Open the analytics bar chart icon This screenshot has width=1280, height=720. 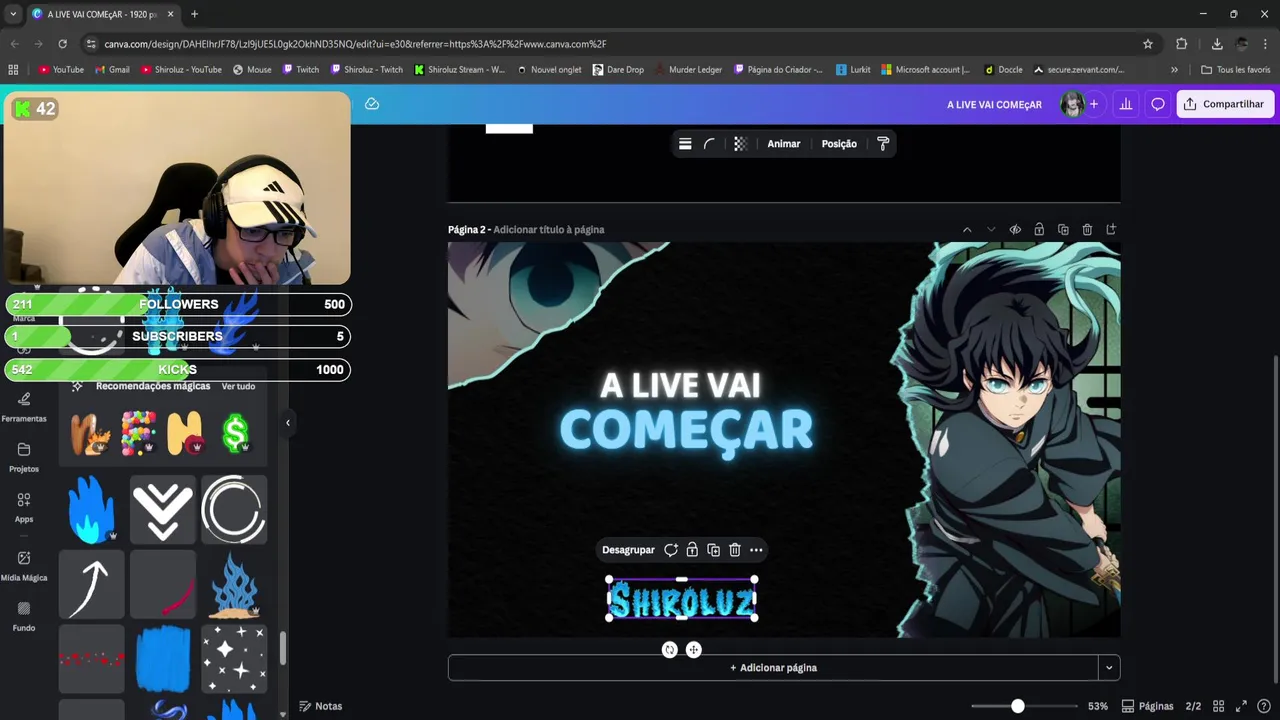[1126, 104]
